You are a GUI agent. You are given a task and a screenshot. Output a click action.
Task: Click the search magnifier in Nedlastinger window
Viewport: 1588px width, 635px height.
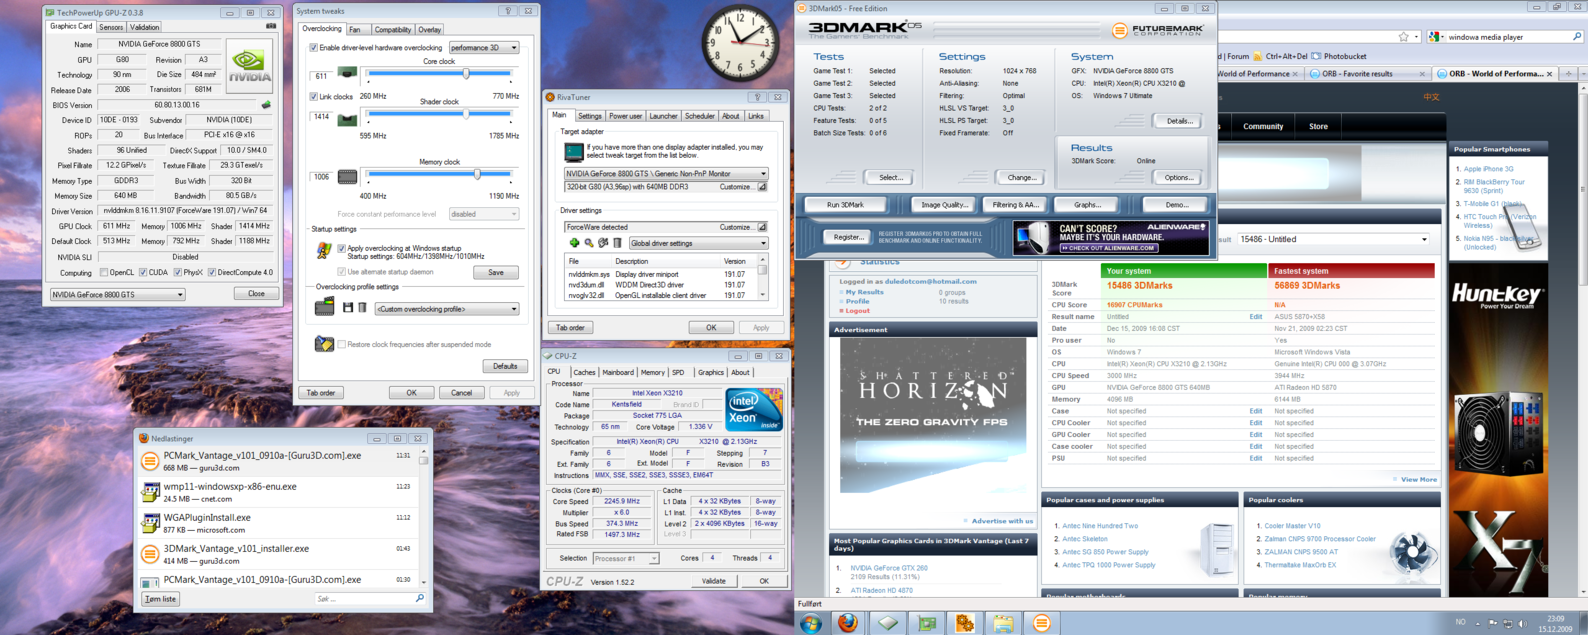[x=420, y=598]
